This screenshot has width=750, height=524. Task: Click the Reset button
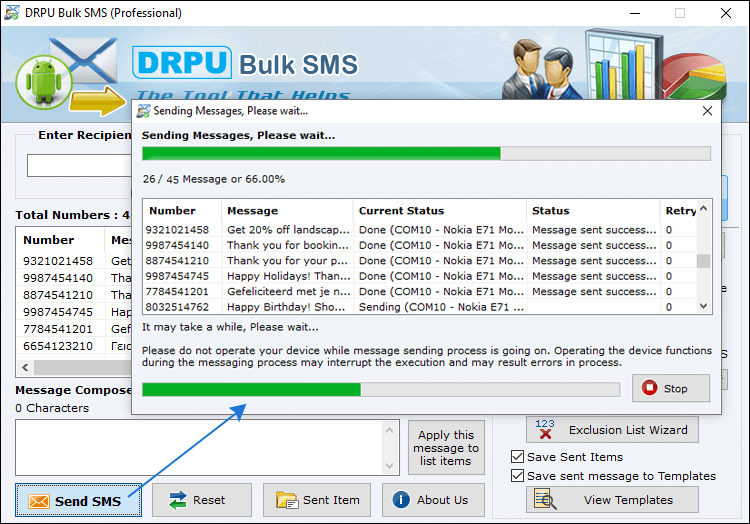click(x=202, y=500)
